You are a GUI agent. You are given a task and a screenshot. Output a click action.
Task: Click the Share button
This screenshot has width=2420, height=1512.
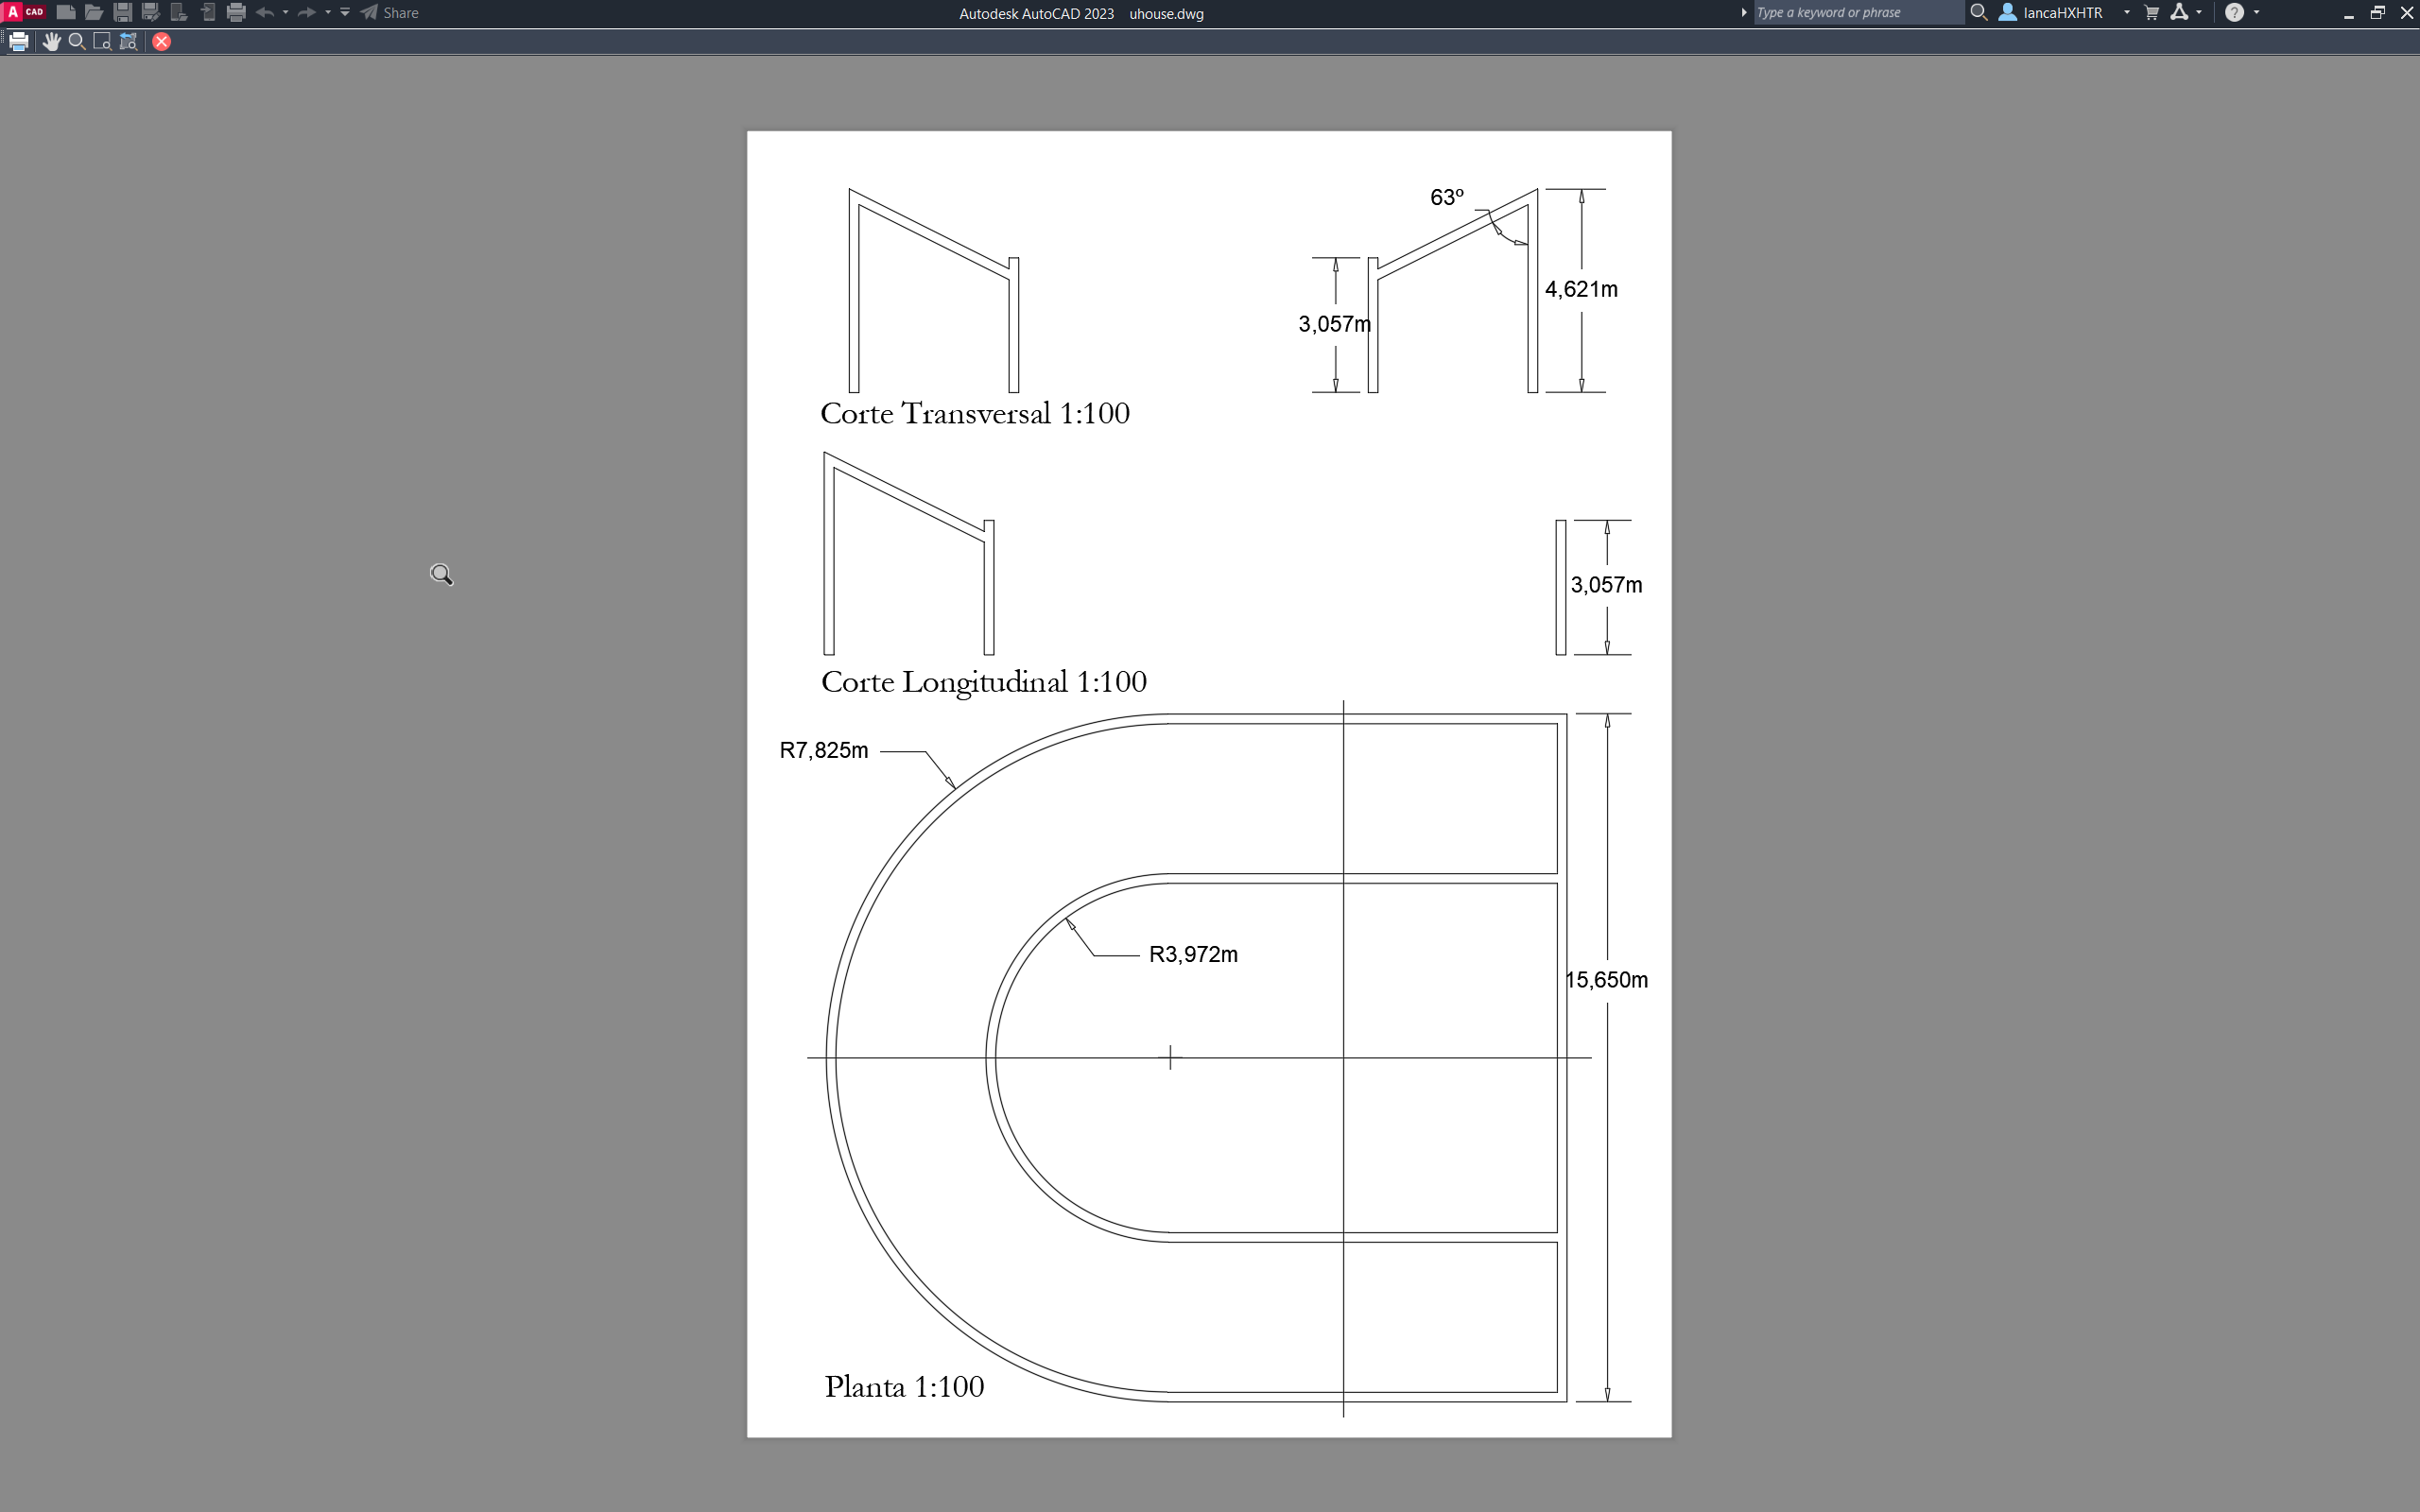(x=390, y=12)
